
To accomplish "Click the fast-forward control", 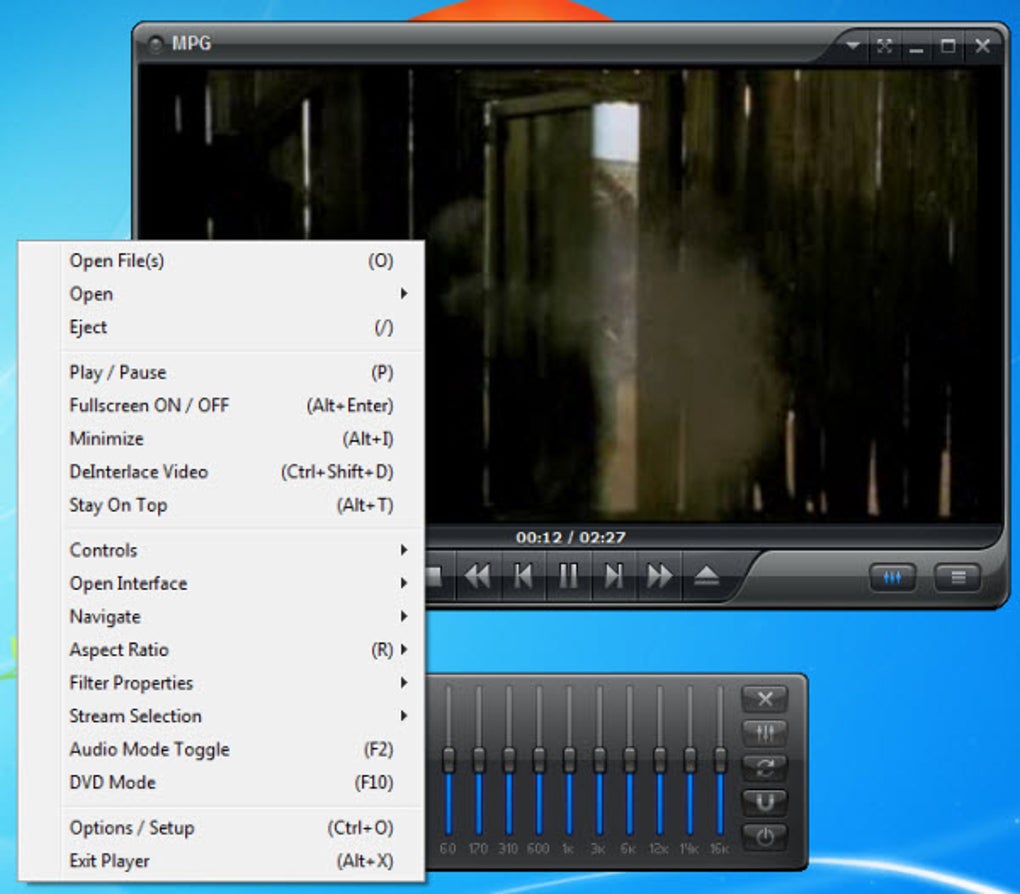I will tap(660, 576).
